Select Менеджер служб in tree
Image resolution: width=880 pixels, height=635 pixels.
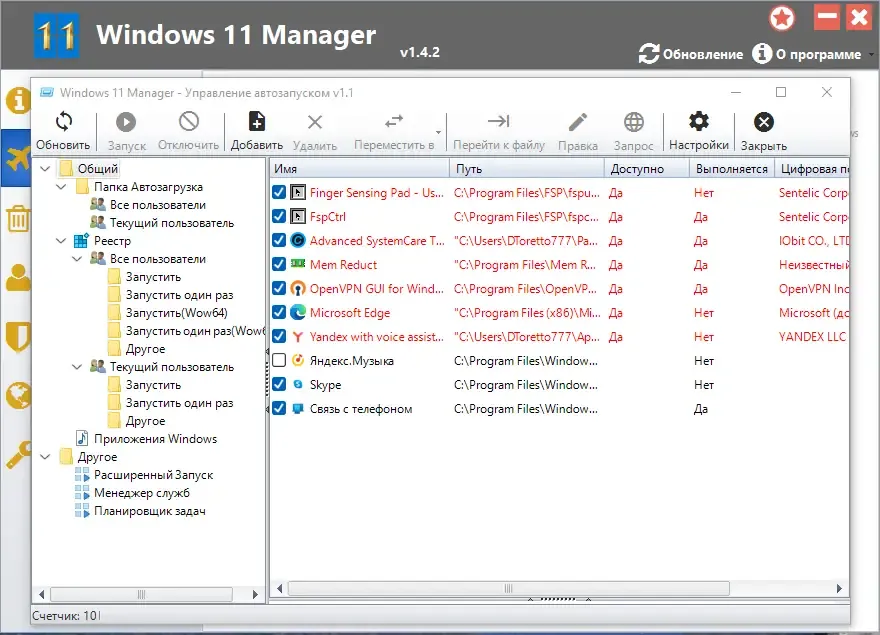[x=141, y=493]
